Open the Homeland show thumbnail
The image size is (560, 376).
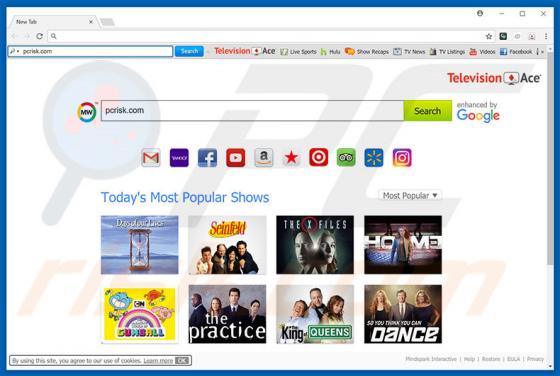[x=403, y=245]
